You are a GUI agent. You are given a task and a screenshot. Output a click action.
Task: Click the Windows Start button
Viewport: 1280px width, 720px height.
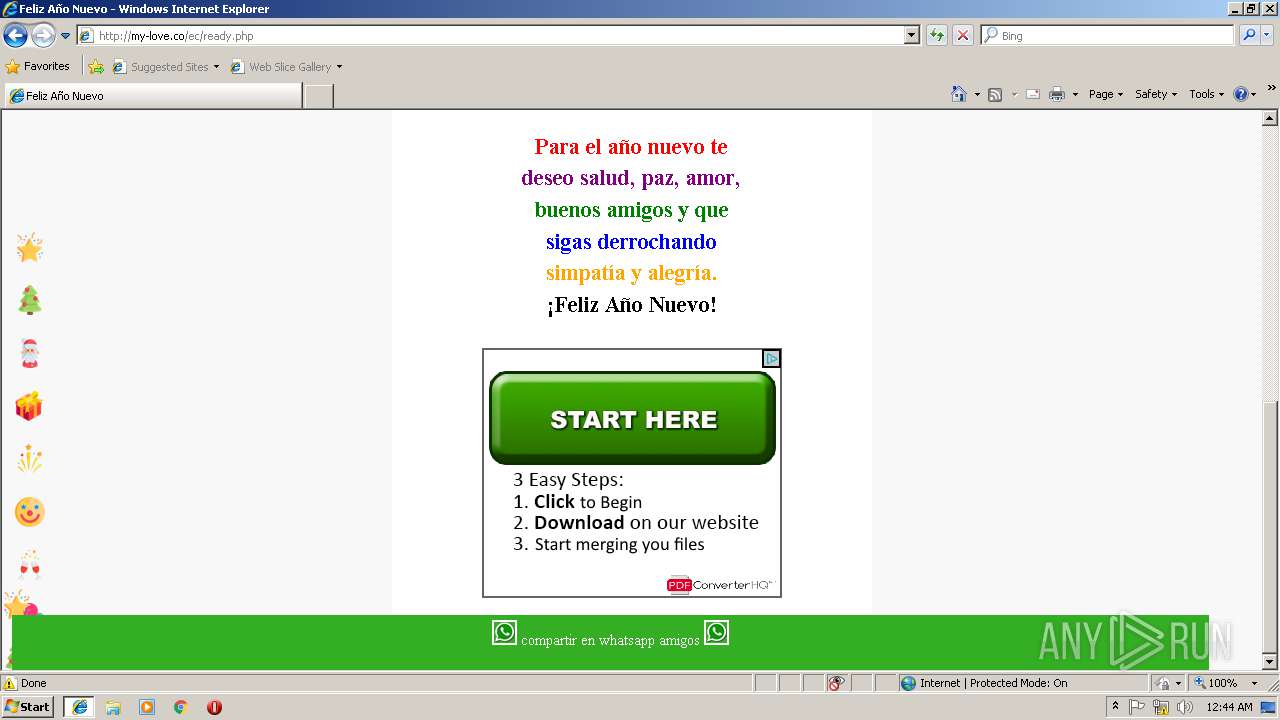pyautogui.click(x=28, y=706)
